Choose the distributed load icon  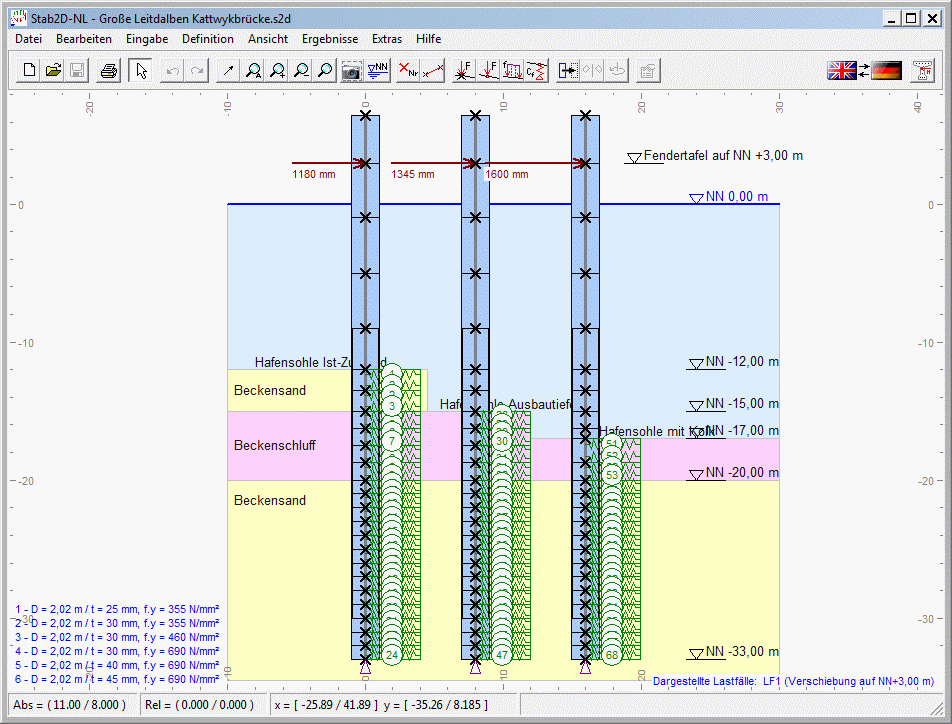click(513, 71)
